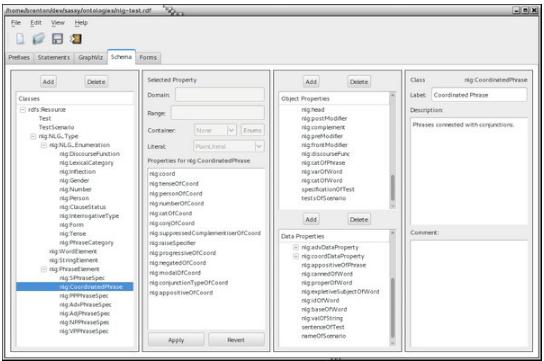544x361 pixels.
Task: Click the Exit toolbar icon
Action: point(76,38)
